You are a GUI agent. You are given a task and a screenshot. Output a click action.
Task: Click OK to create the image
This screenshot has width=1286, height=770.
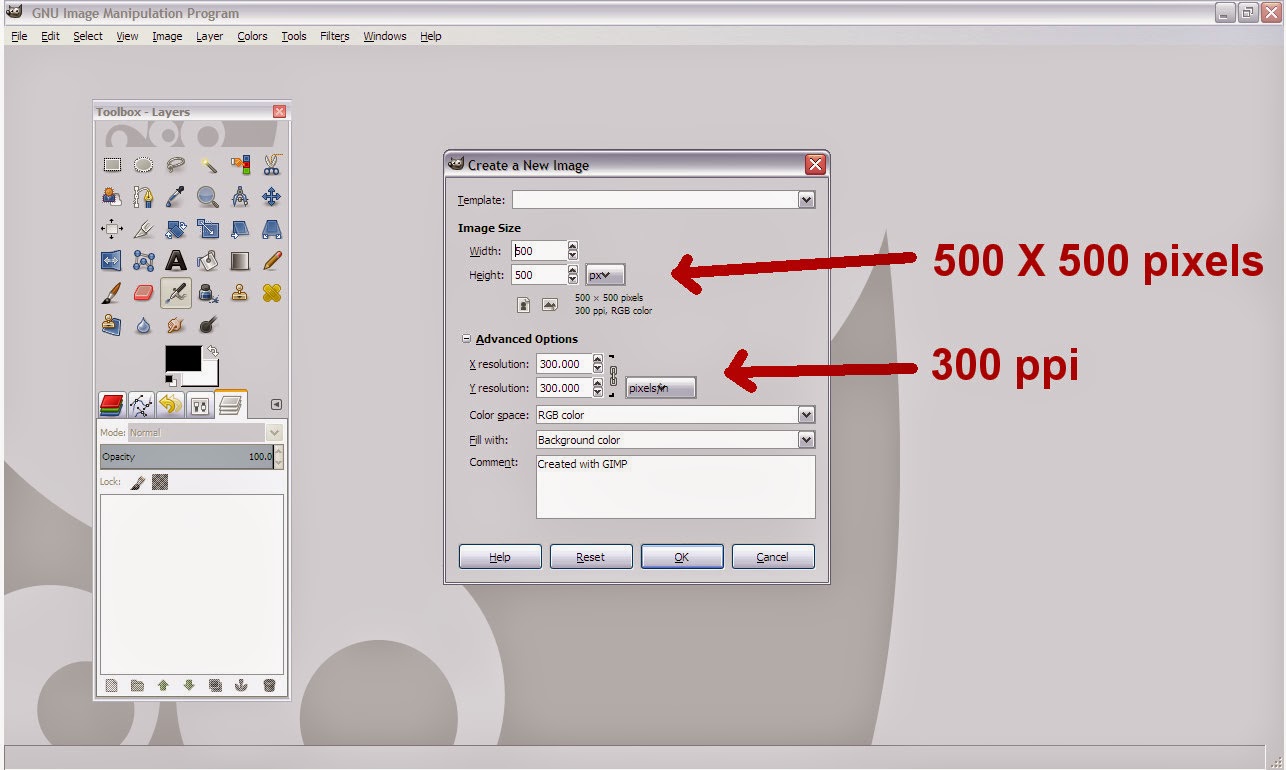(x=682, y=557)
